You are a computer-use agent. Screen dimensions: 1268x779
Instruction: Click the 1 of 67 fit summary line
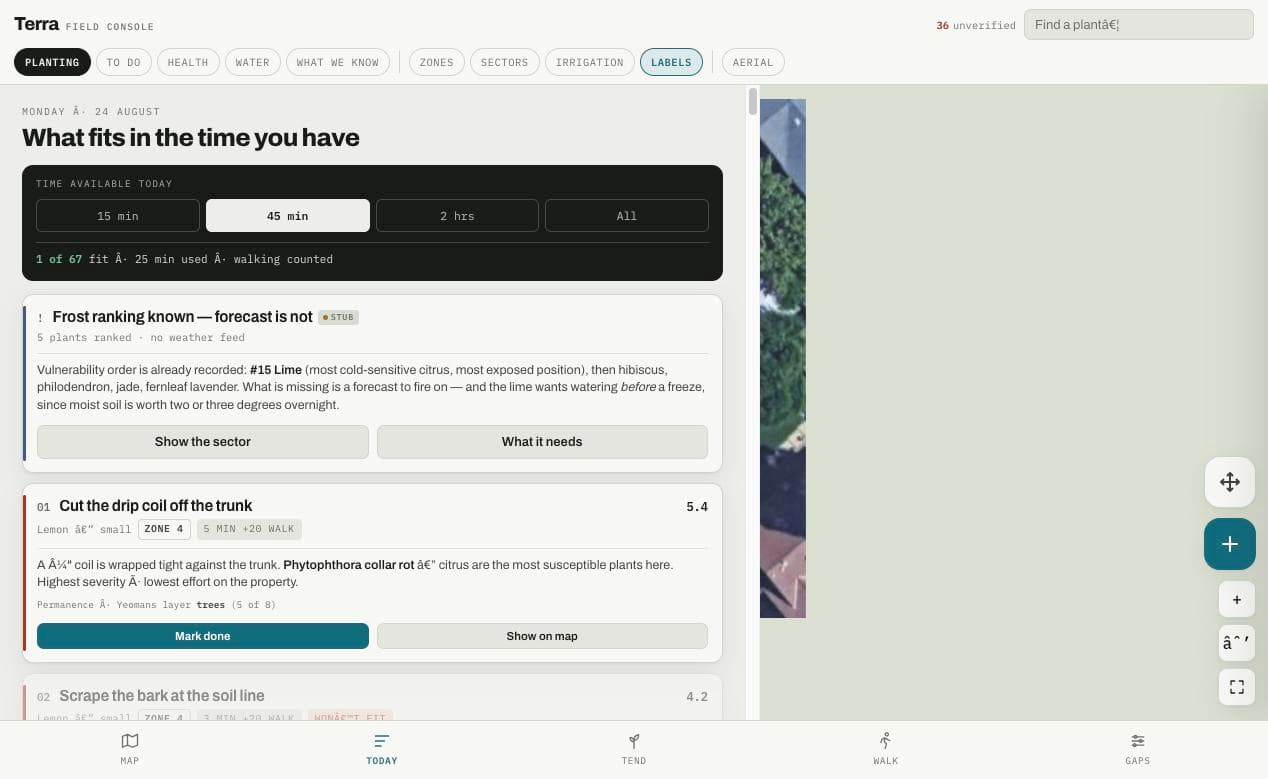point(184,259)
